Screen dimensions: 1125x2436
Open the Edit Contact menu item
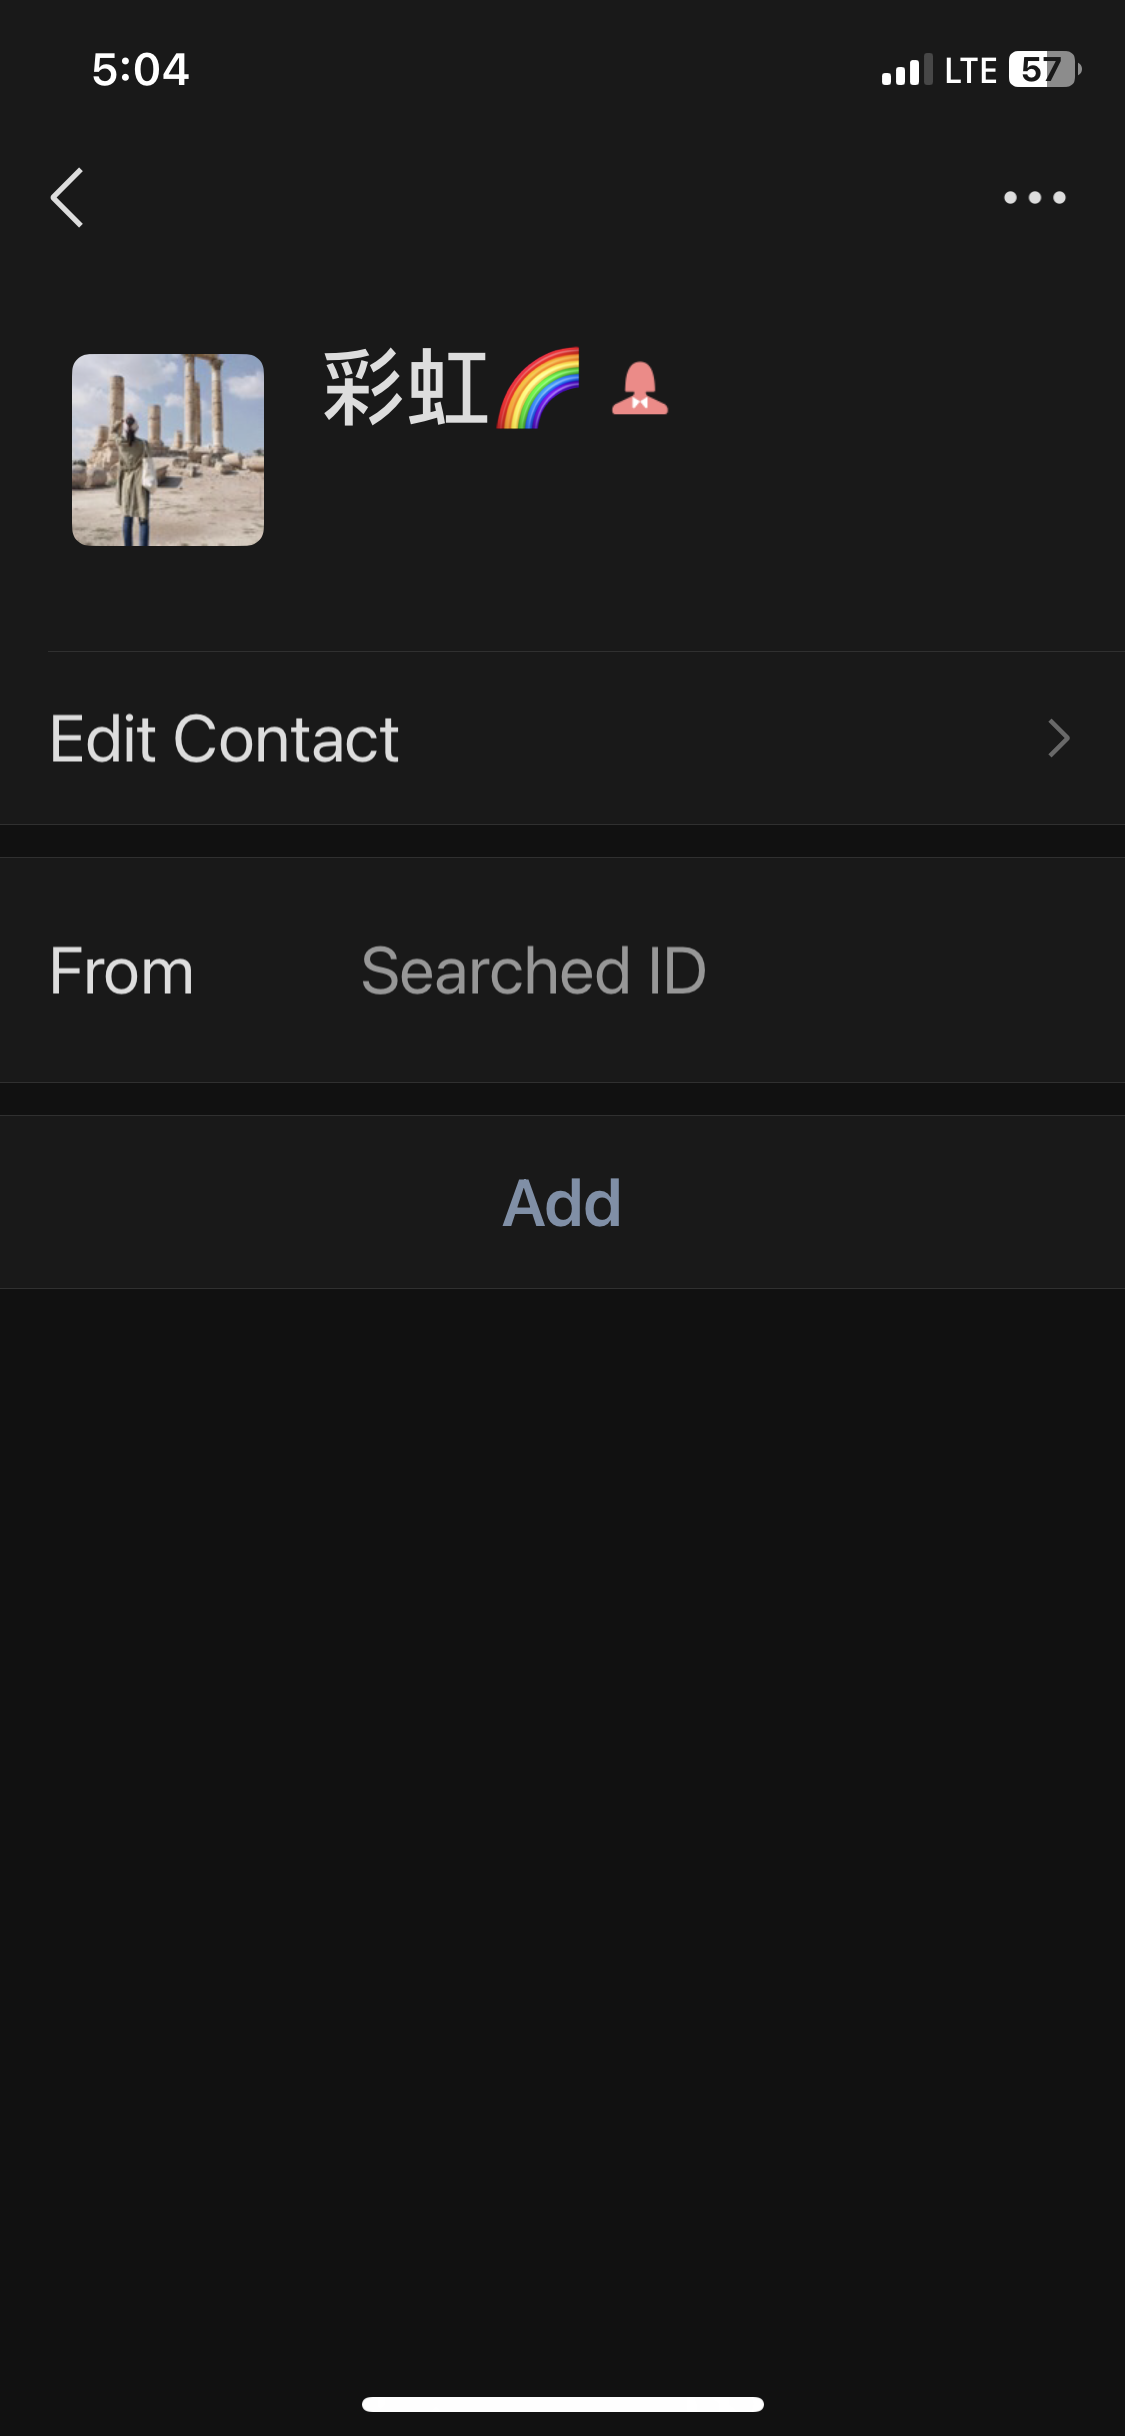coord(225,739)
